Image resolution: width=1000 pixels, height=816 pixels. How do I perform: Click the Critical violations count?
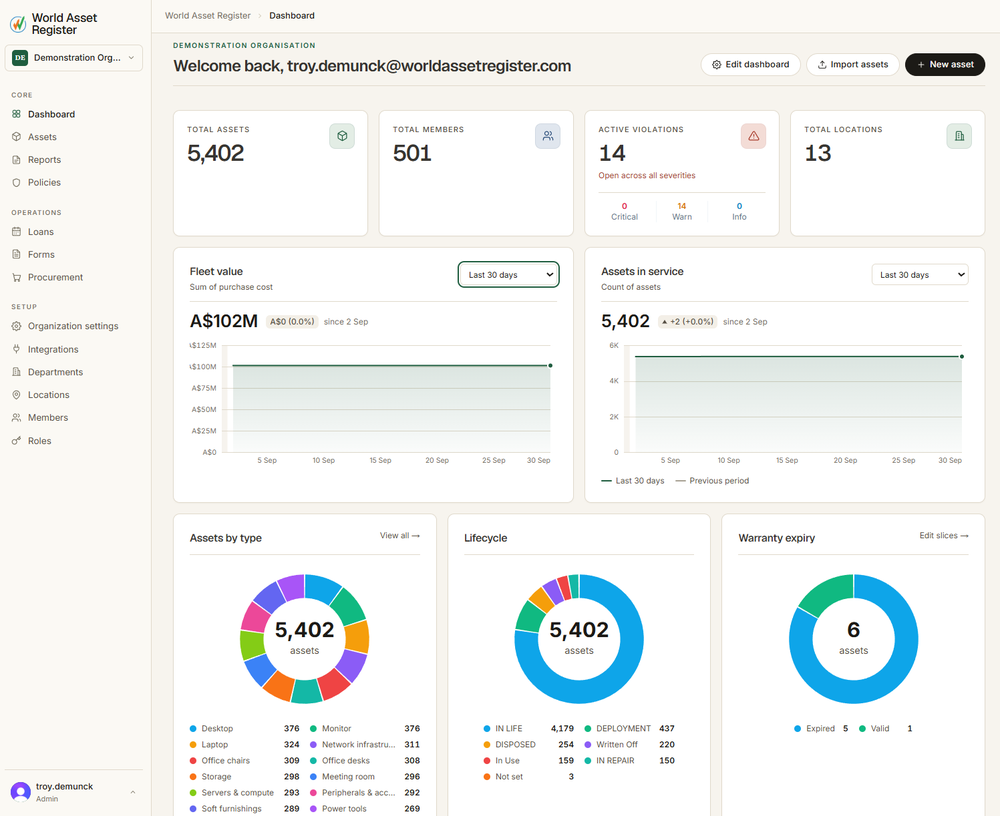click(x=624, y=206)
